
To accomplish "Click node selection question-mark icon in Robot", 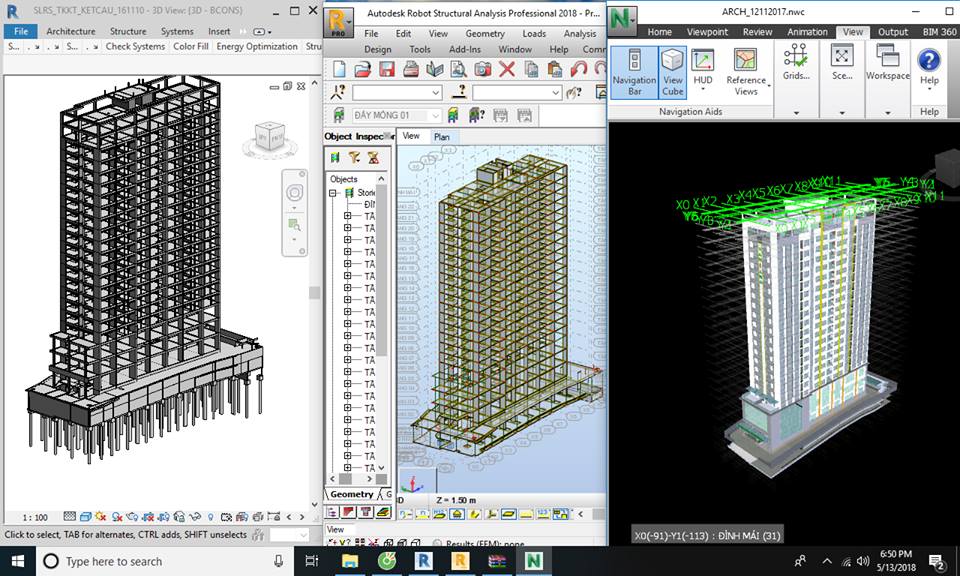I will point(338,92).
